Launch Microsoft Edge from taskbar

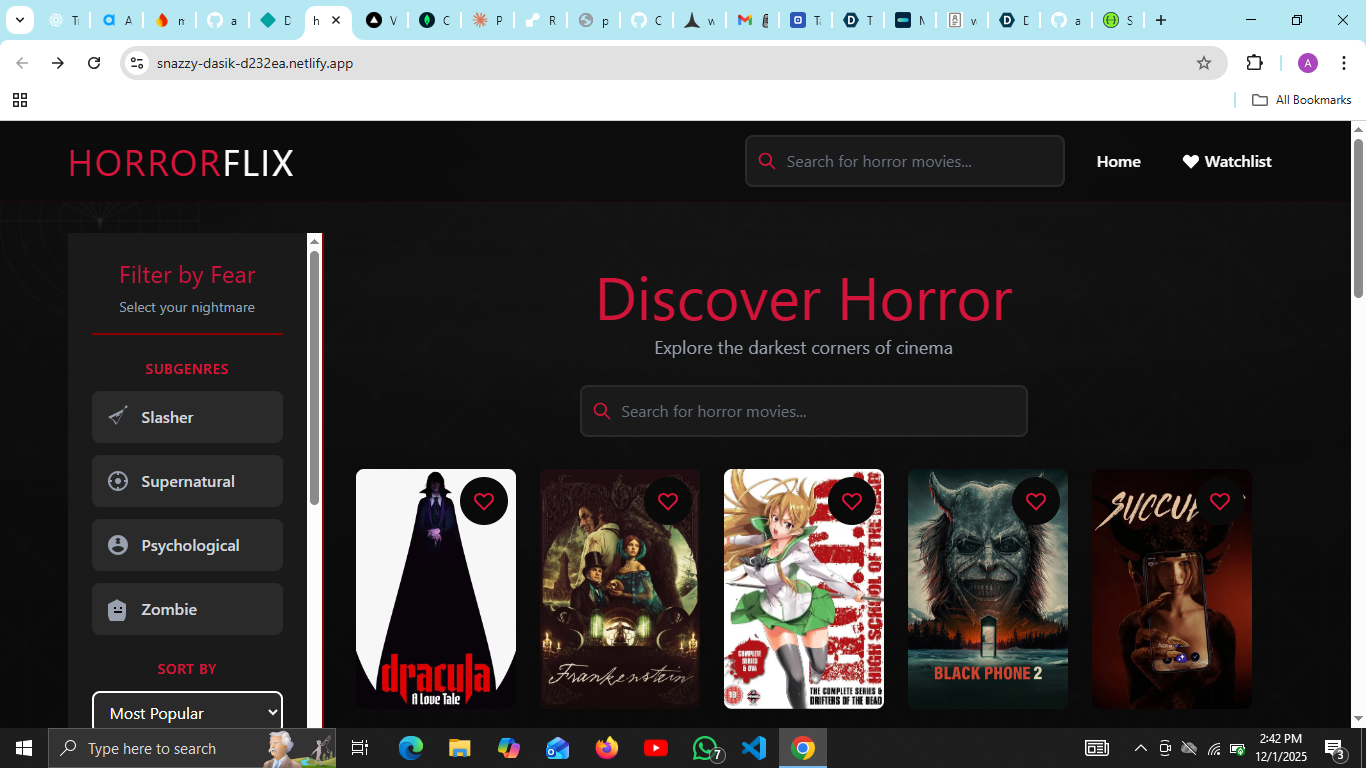(x=410, y=748)
